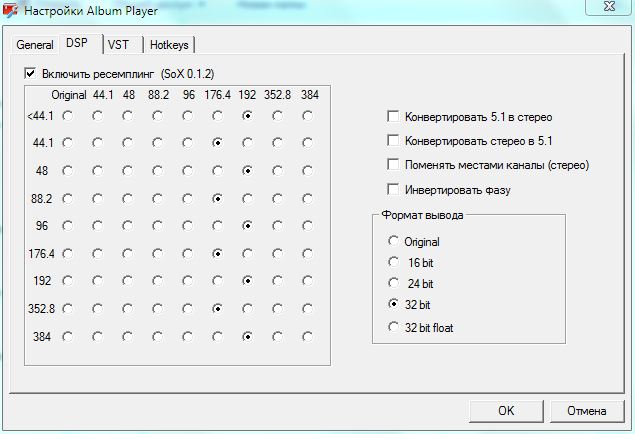Set 48 row to 96
Image resolution: width=635 pixels, height=434 pixels.
click(188, 171)
